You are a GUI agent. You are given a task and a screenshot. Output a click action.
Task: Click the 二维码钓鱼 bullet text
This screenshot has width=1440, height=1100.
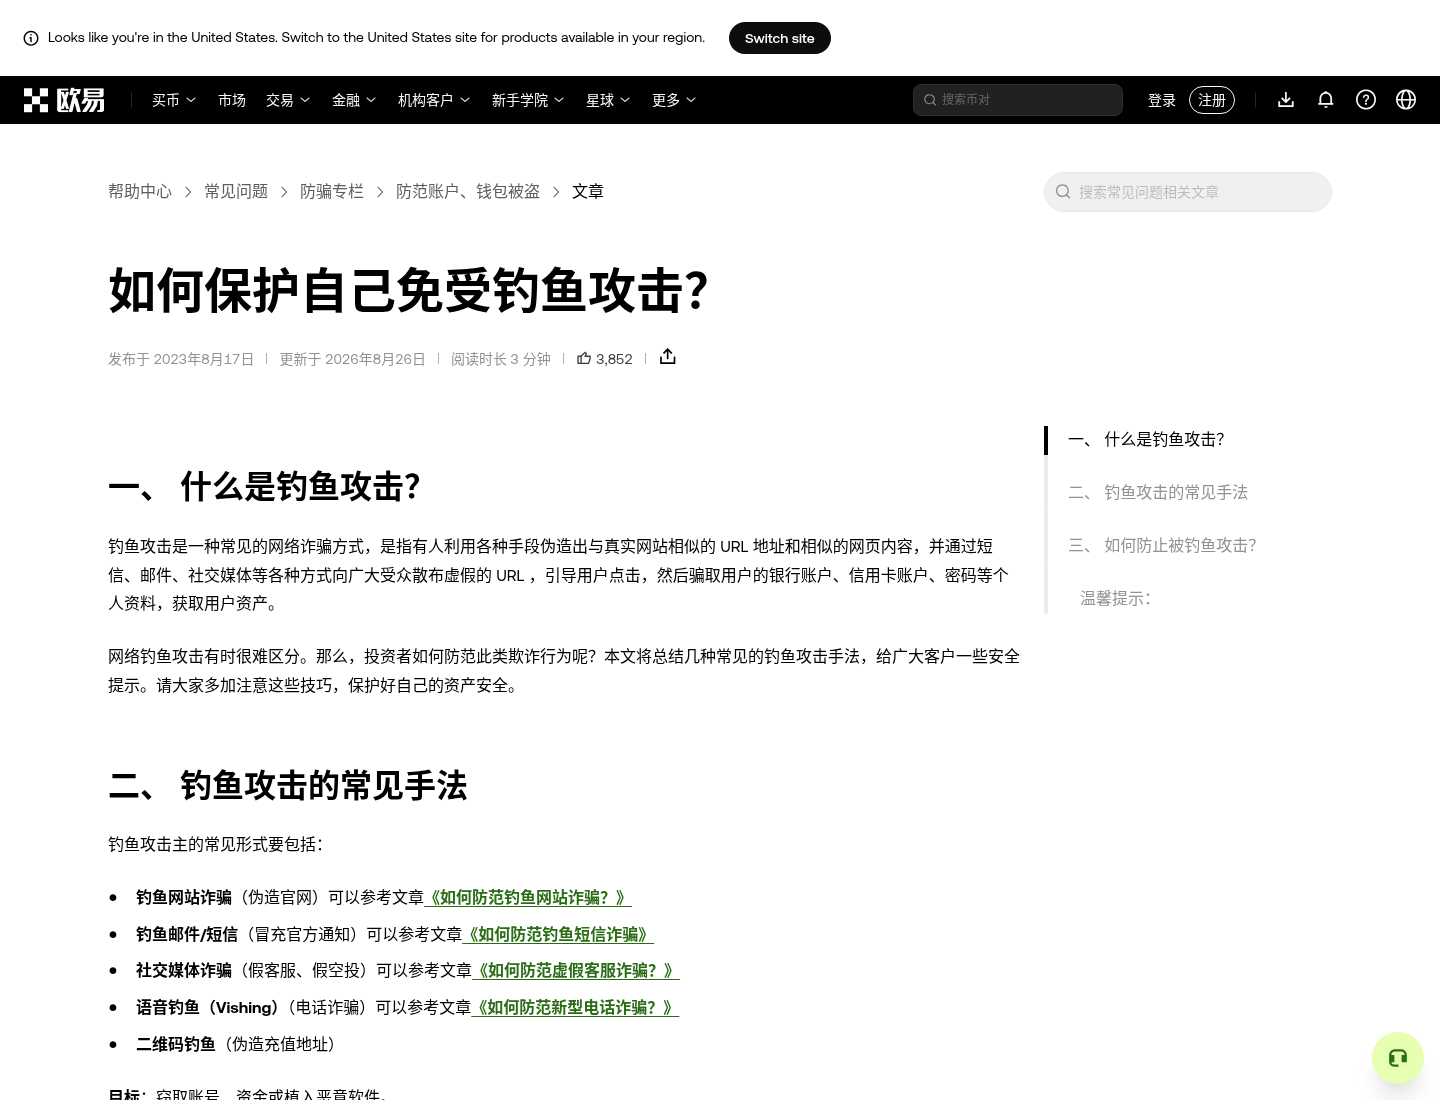pos(176,1044)
